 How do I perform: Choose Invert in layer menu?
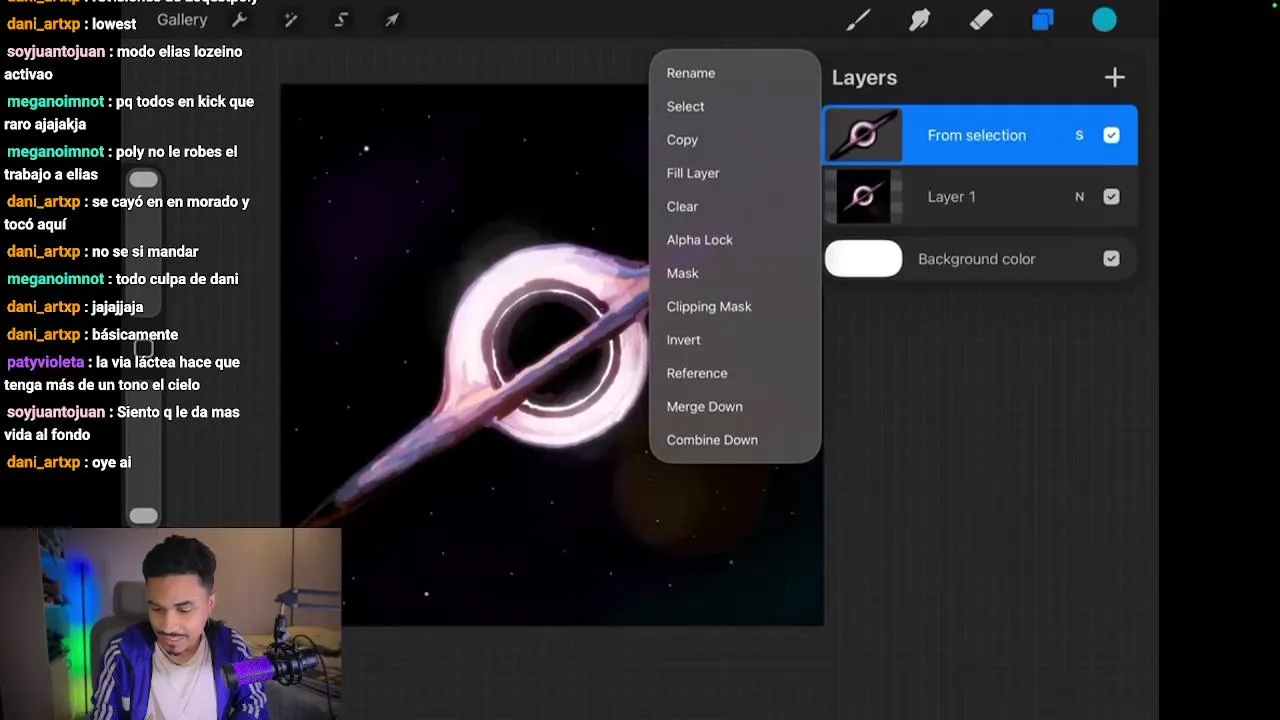(683, 340)
